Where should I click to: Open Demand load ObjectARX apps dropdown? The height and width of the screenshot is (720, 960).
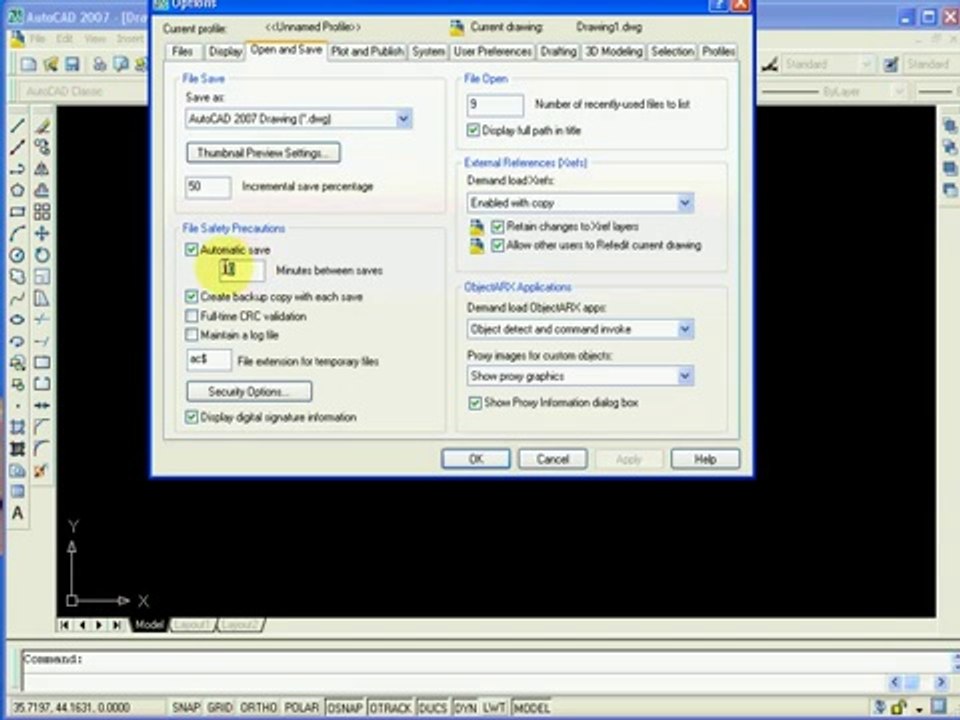point(580,329)
